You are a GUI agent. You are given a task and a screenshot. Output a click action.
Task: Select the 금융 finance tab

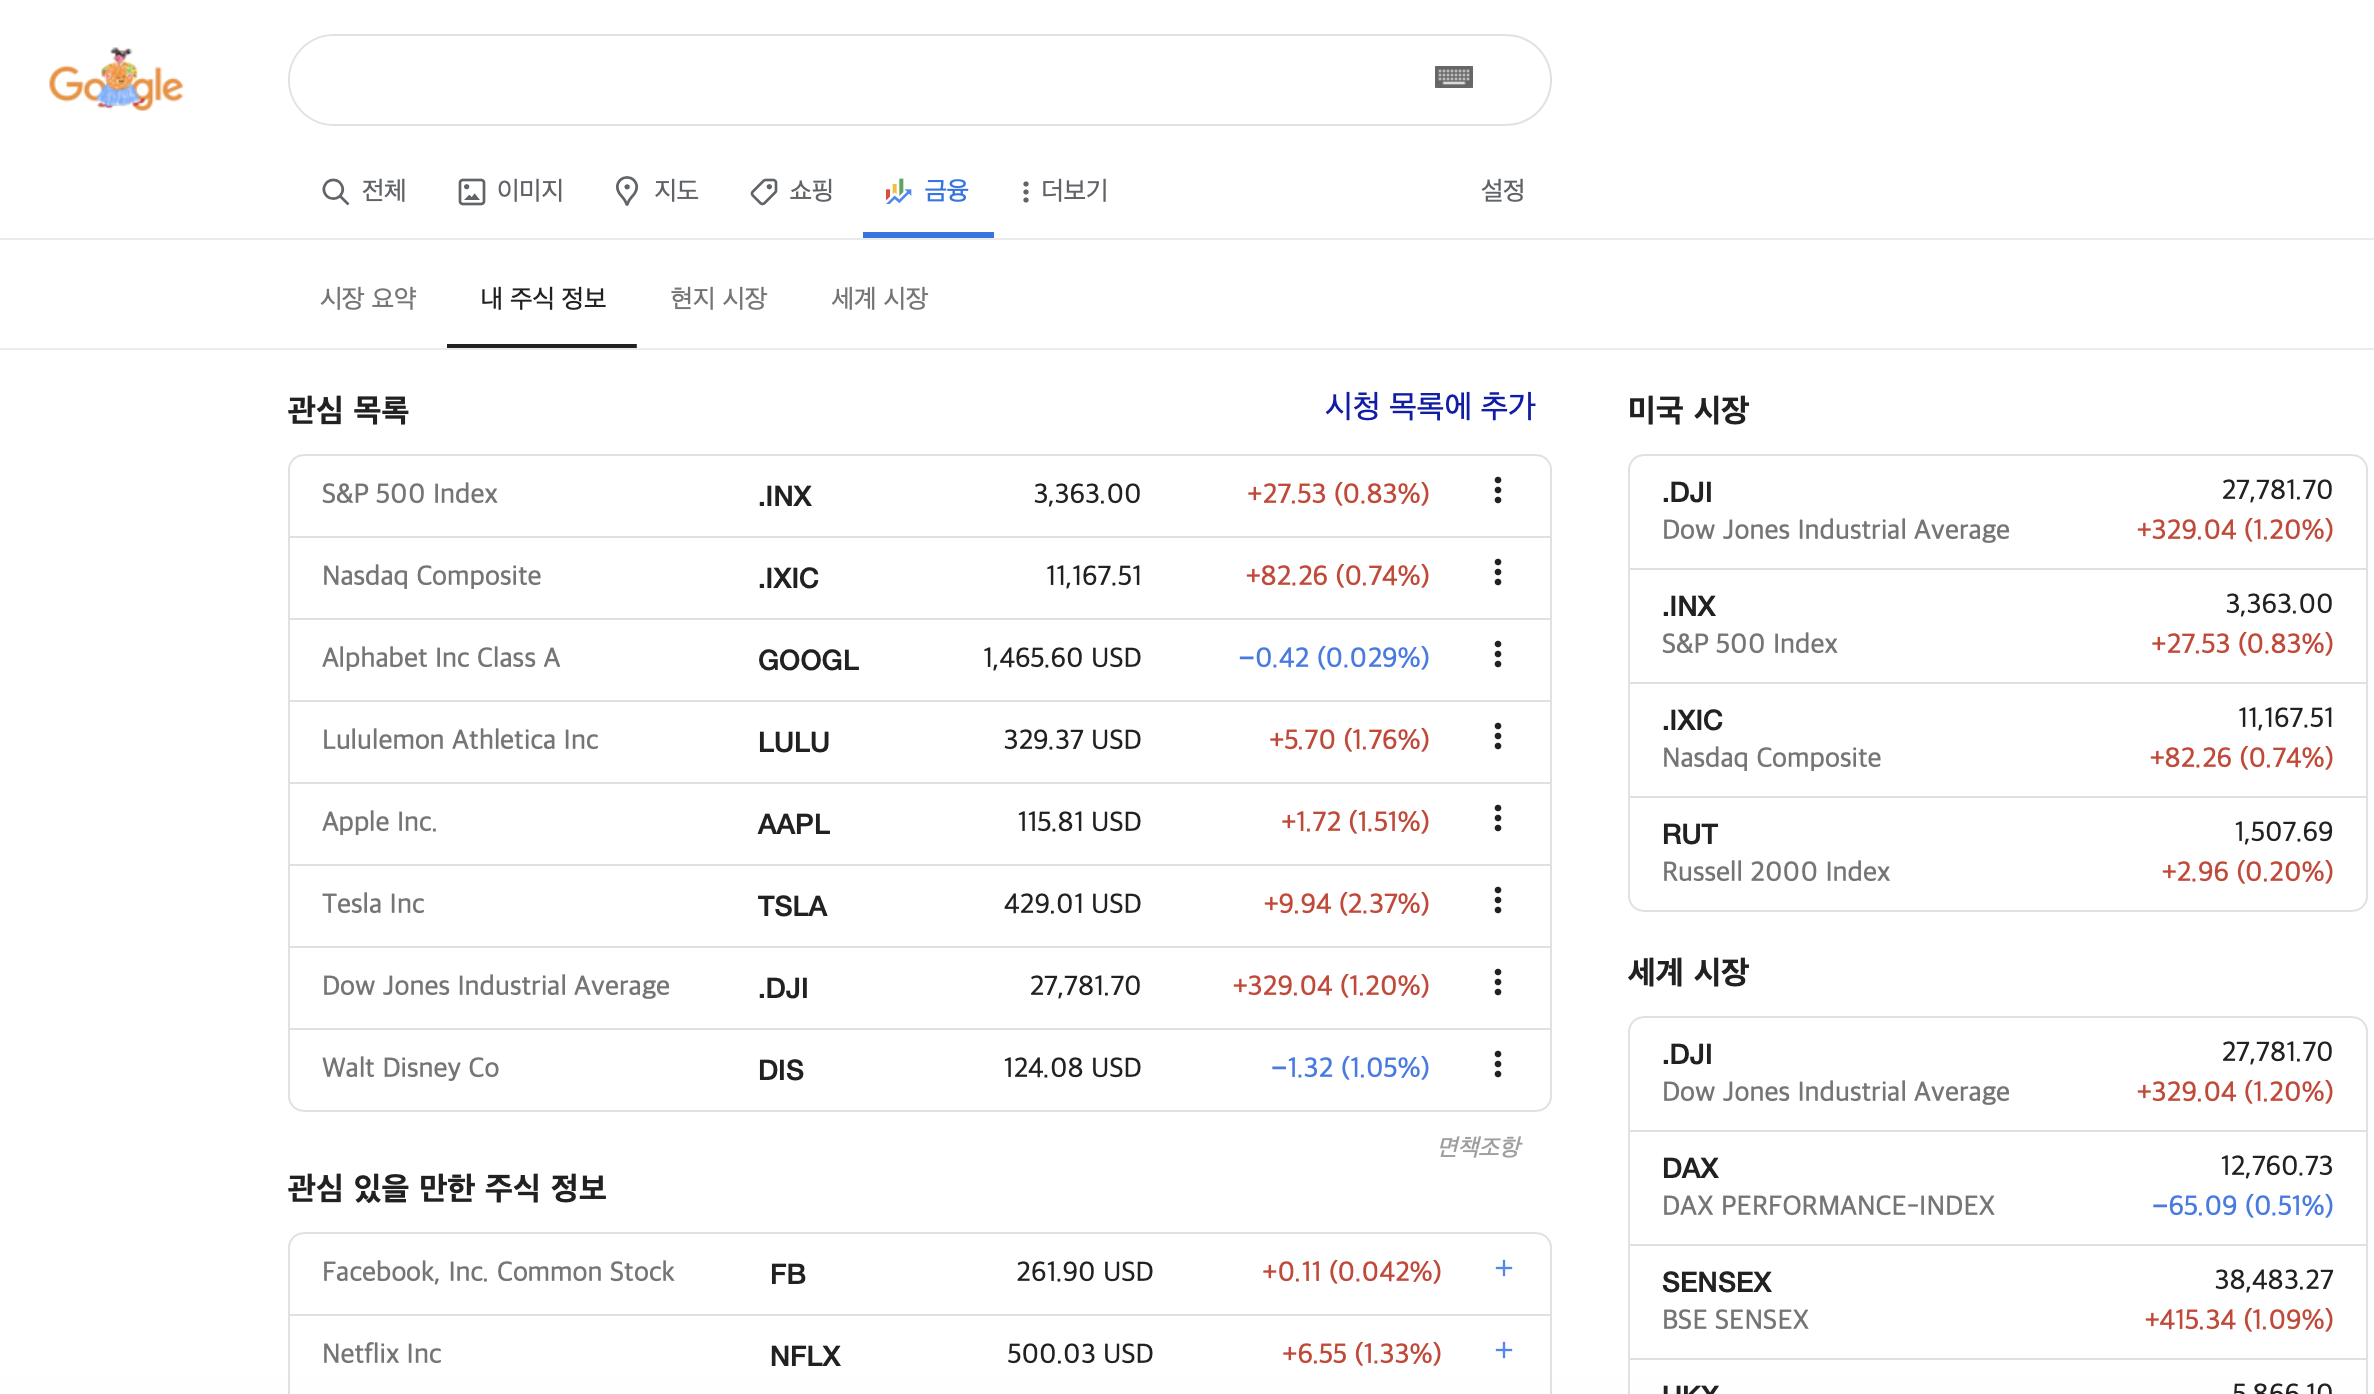(927, 190)
